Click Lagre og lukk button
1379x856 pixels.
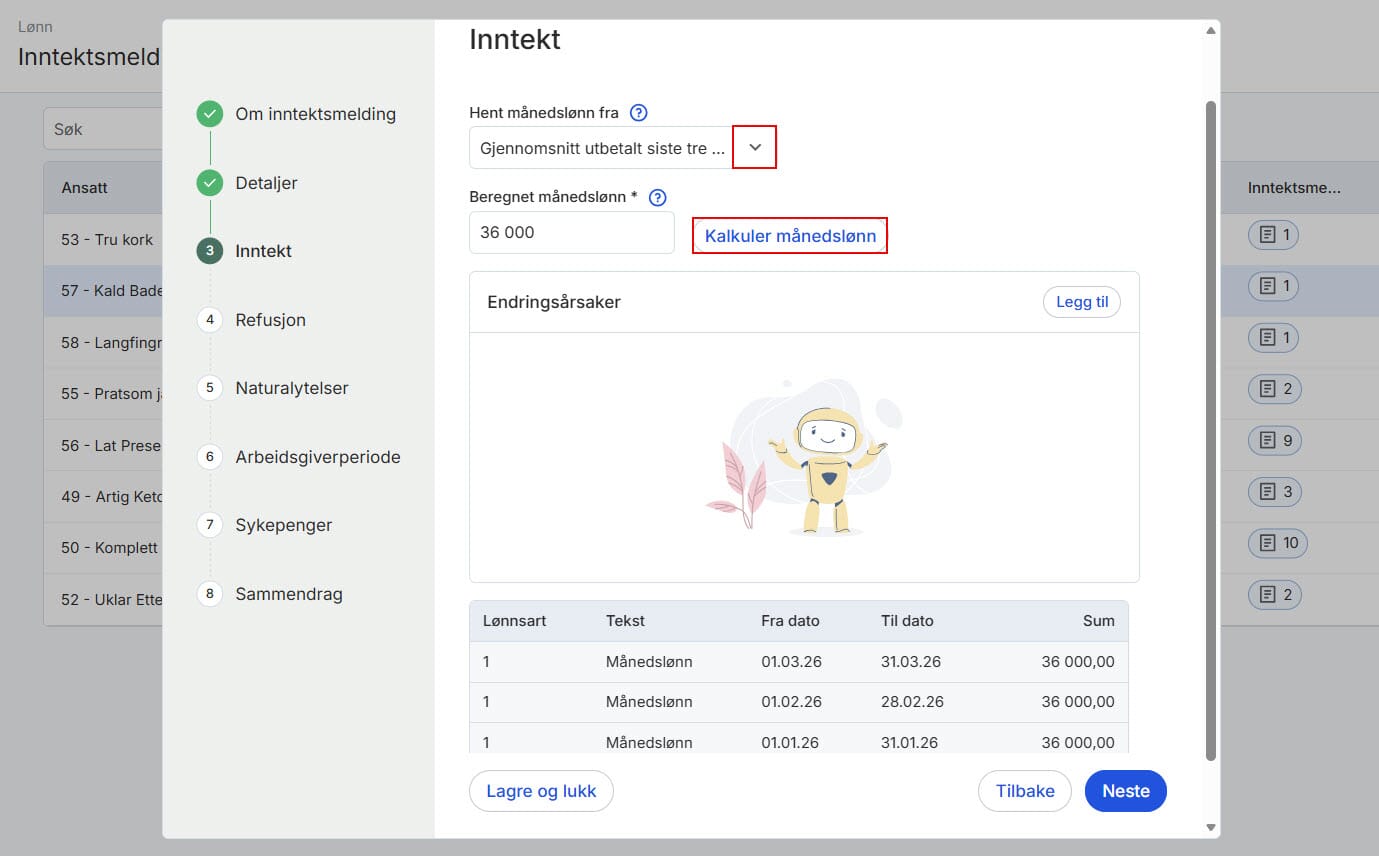point(541,791)
